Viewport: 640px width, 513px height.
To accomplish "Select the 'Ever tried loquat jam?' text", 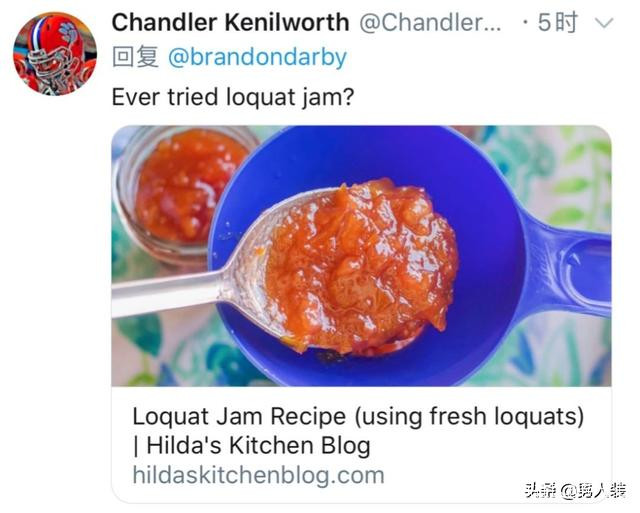I will tap(233, 97).
